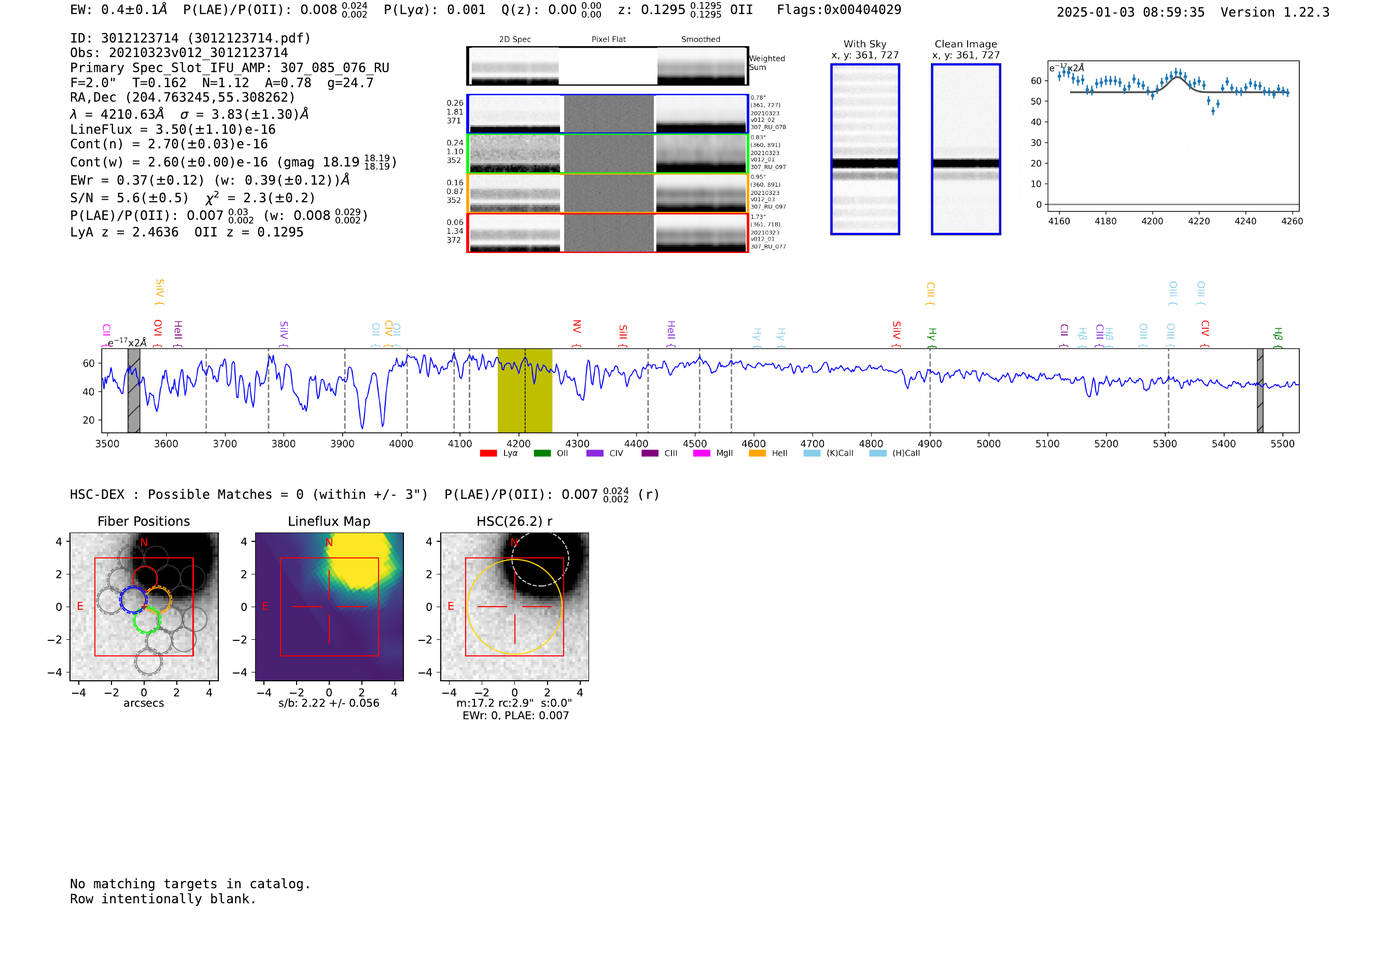This screenshot has width=1400, height=953.
Task: Click the (H)CaII legend swatch
Action: click(x=878, y=454)
